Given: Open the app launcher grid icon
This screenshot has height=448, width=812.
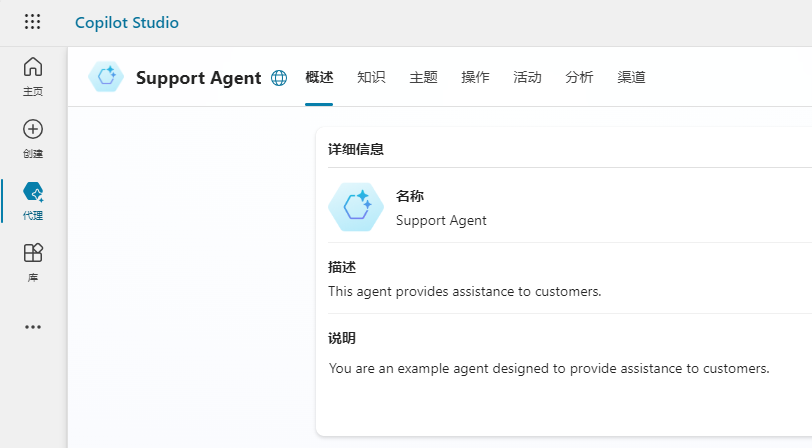Looking at the screenshot, I should click(33, 22).
